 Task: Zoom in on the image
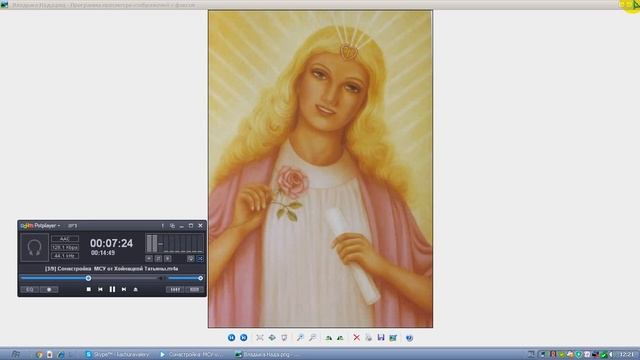(x=300, y=338)
